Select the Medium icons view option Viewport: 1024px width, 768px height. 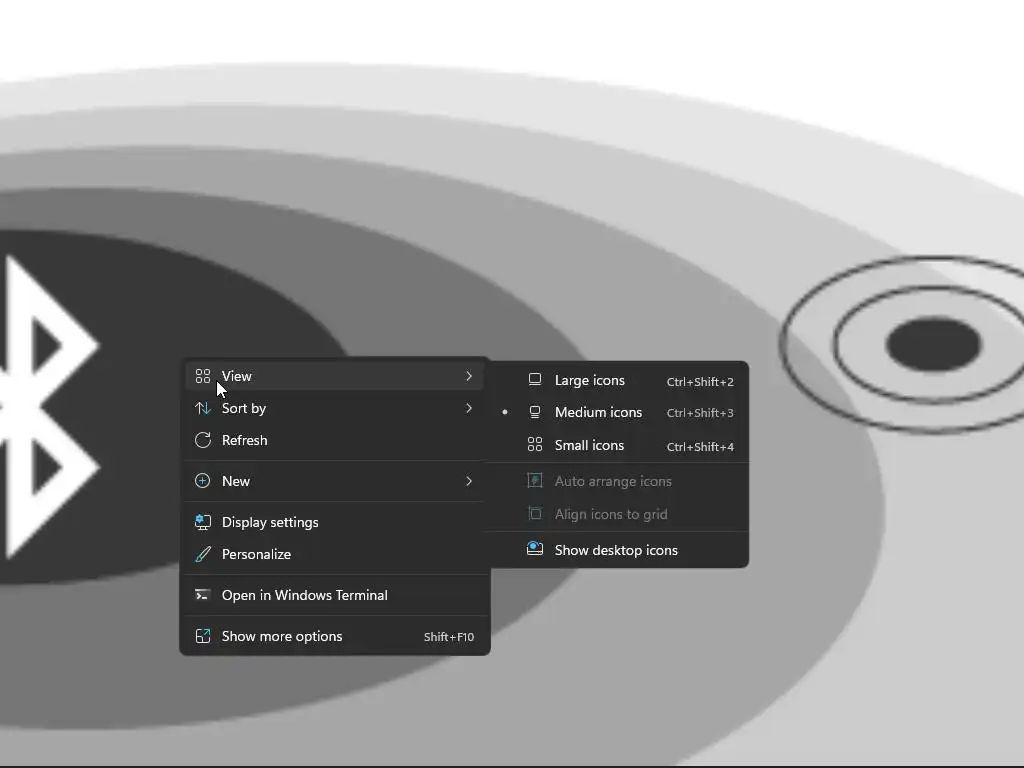point(617,412)
